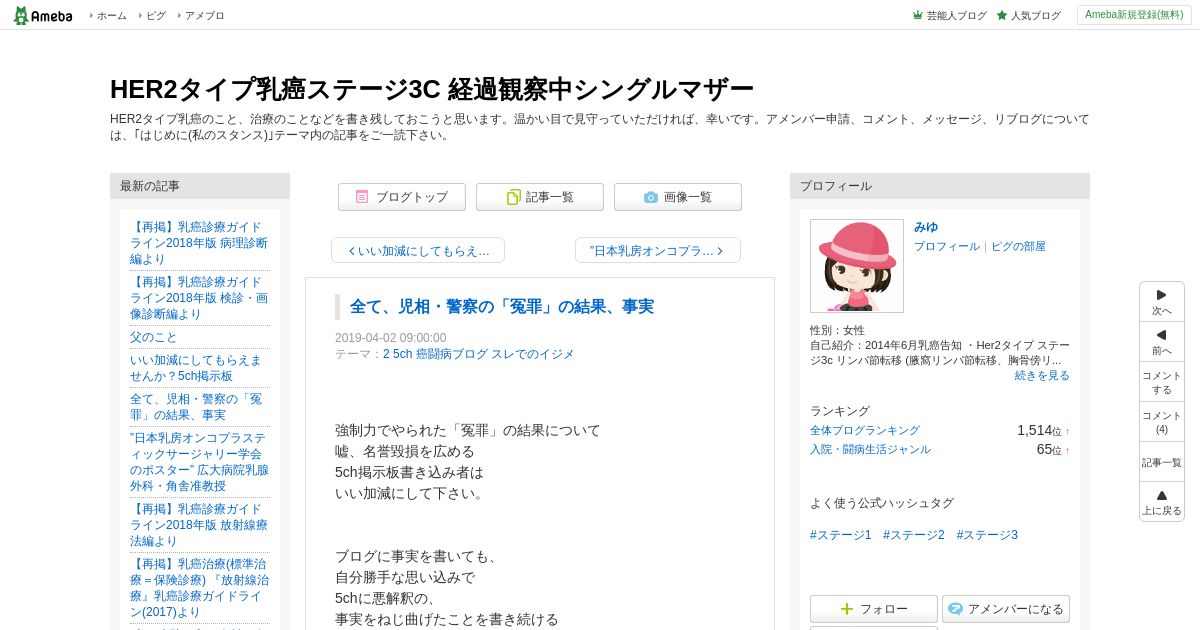
Task: Click ranking value 65位
Action: tap(1049, 449)
